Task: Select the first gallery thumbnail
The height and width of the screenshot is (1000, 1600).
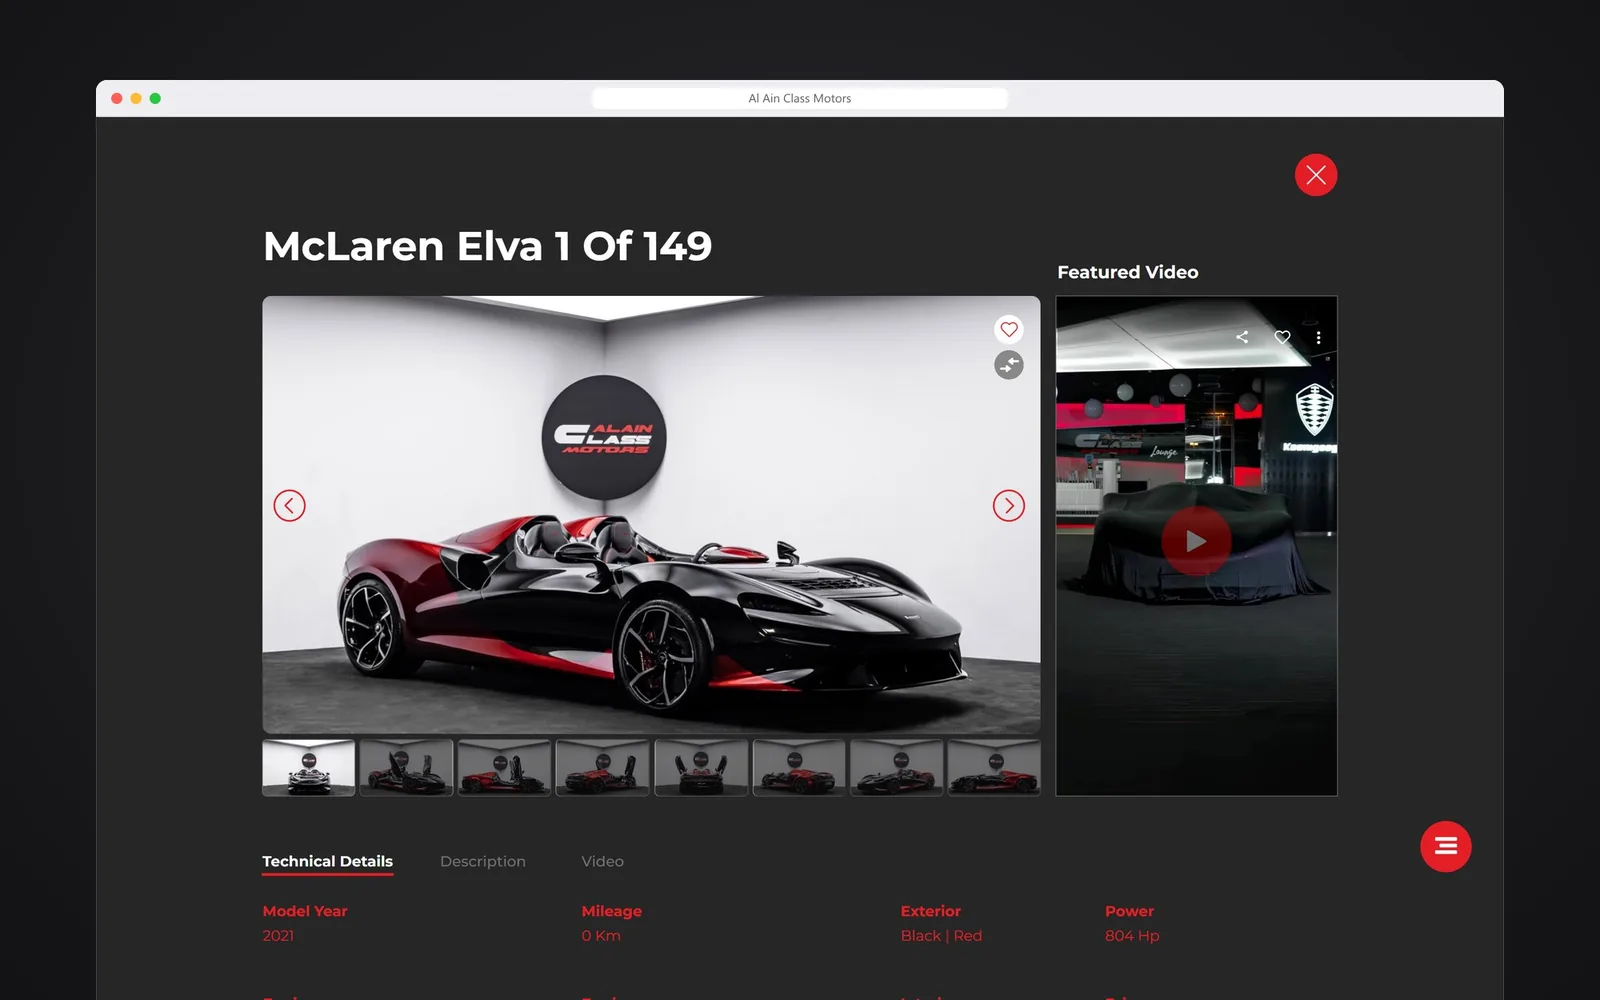Action: click(309, 768)
